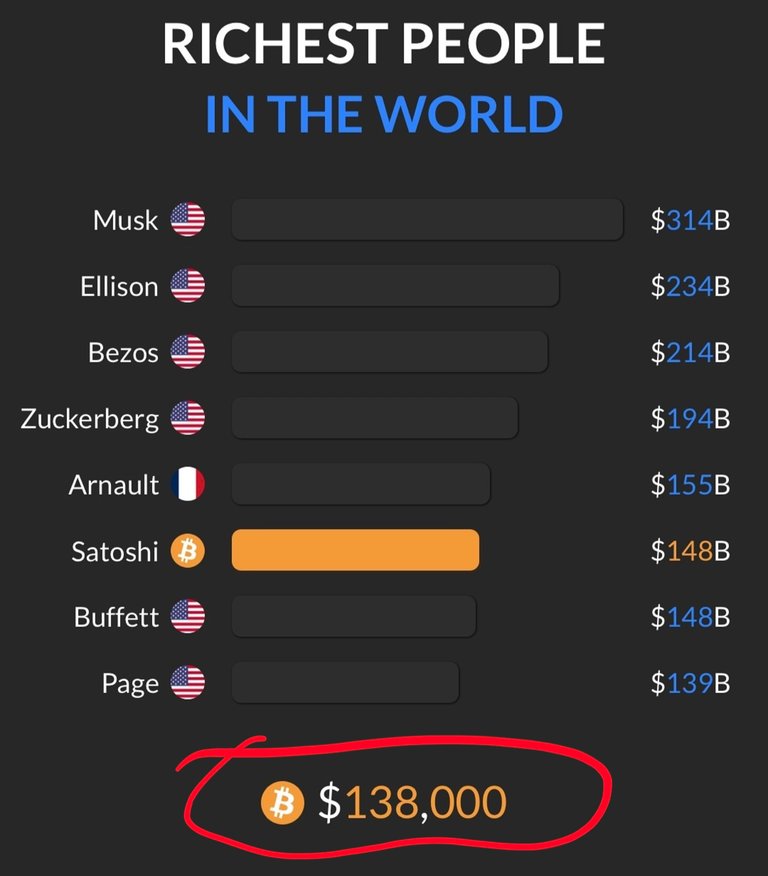Viewport: 768px width, 876px height.
Task: Click the Bitcoin icon next to $138,000
Action: [x=283, y=803]
